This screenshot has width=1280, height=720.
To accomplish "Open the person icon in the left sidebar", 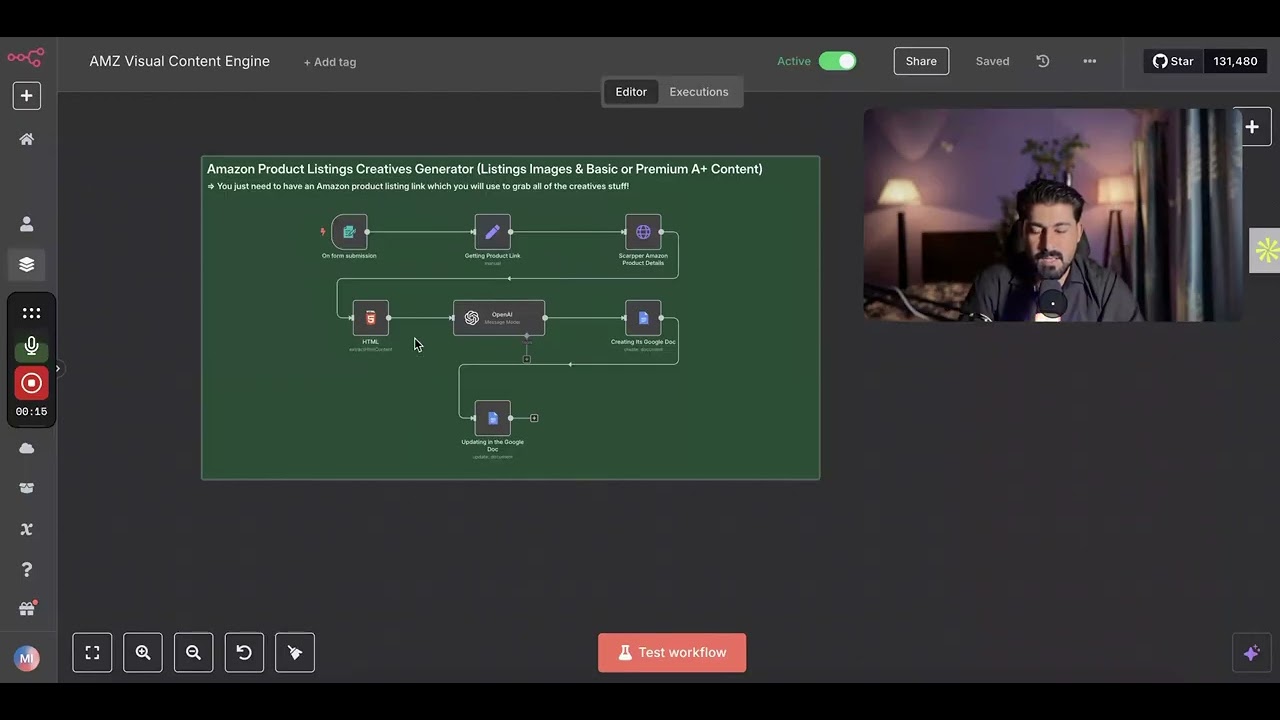I will coord(27,224).
